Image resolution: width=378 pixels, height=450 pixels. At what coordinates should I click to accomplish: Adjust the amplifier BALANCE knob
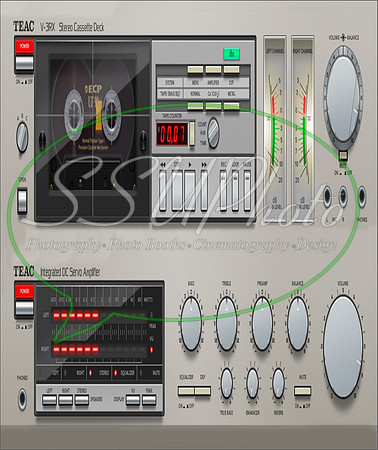tap(298, 323)
